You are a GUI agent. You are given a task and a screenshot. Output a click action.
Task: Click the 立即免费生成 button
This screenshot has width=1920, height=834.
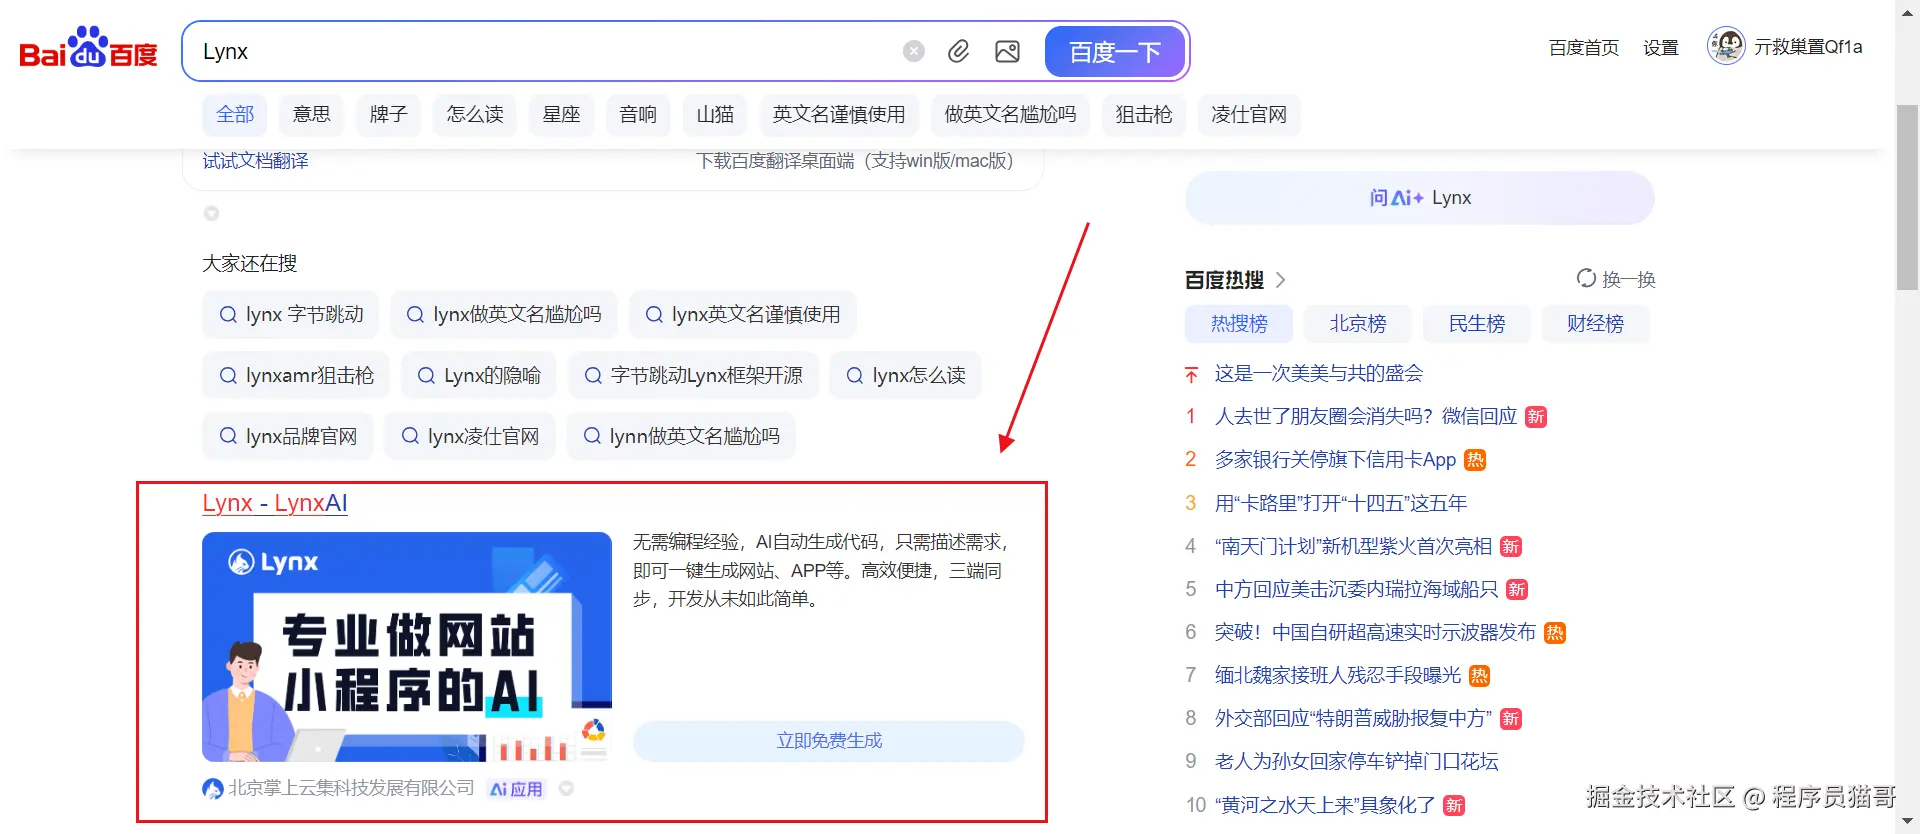(x=829, y=741)
